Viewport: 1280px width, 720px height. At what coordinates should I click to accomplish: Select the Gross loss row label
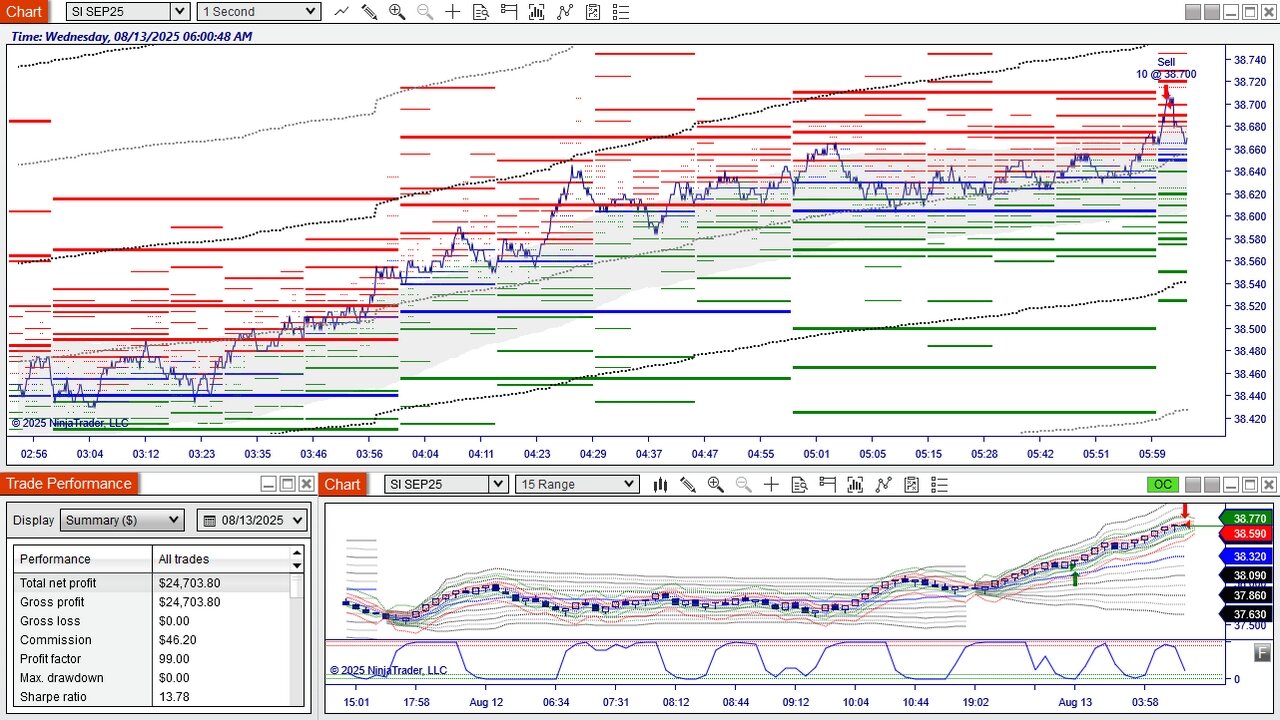48,621
